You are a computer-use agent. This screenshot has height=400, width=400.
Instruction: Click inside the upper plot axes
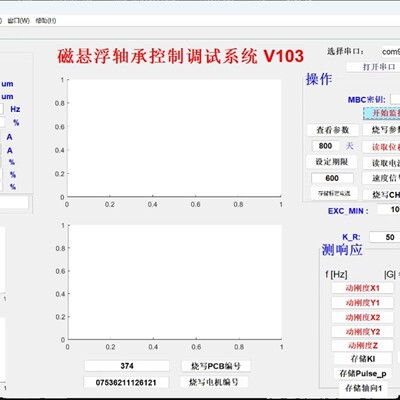point(174,138)
